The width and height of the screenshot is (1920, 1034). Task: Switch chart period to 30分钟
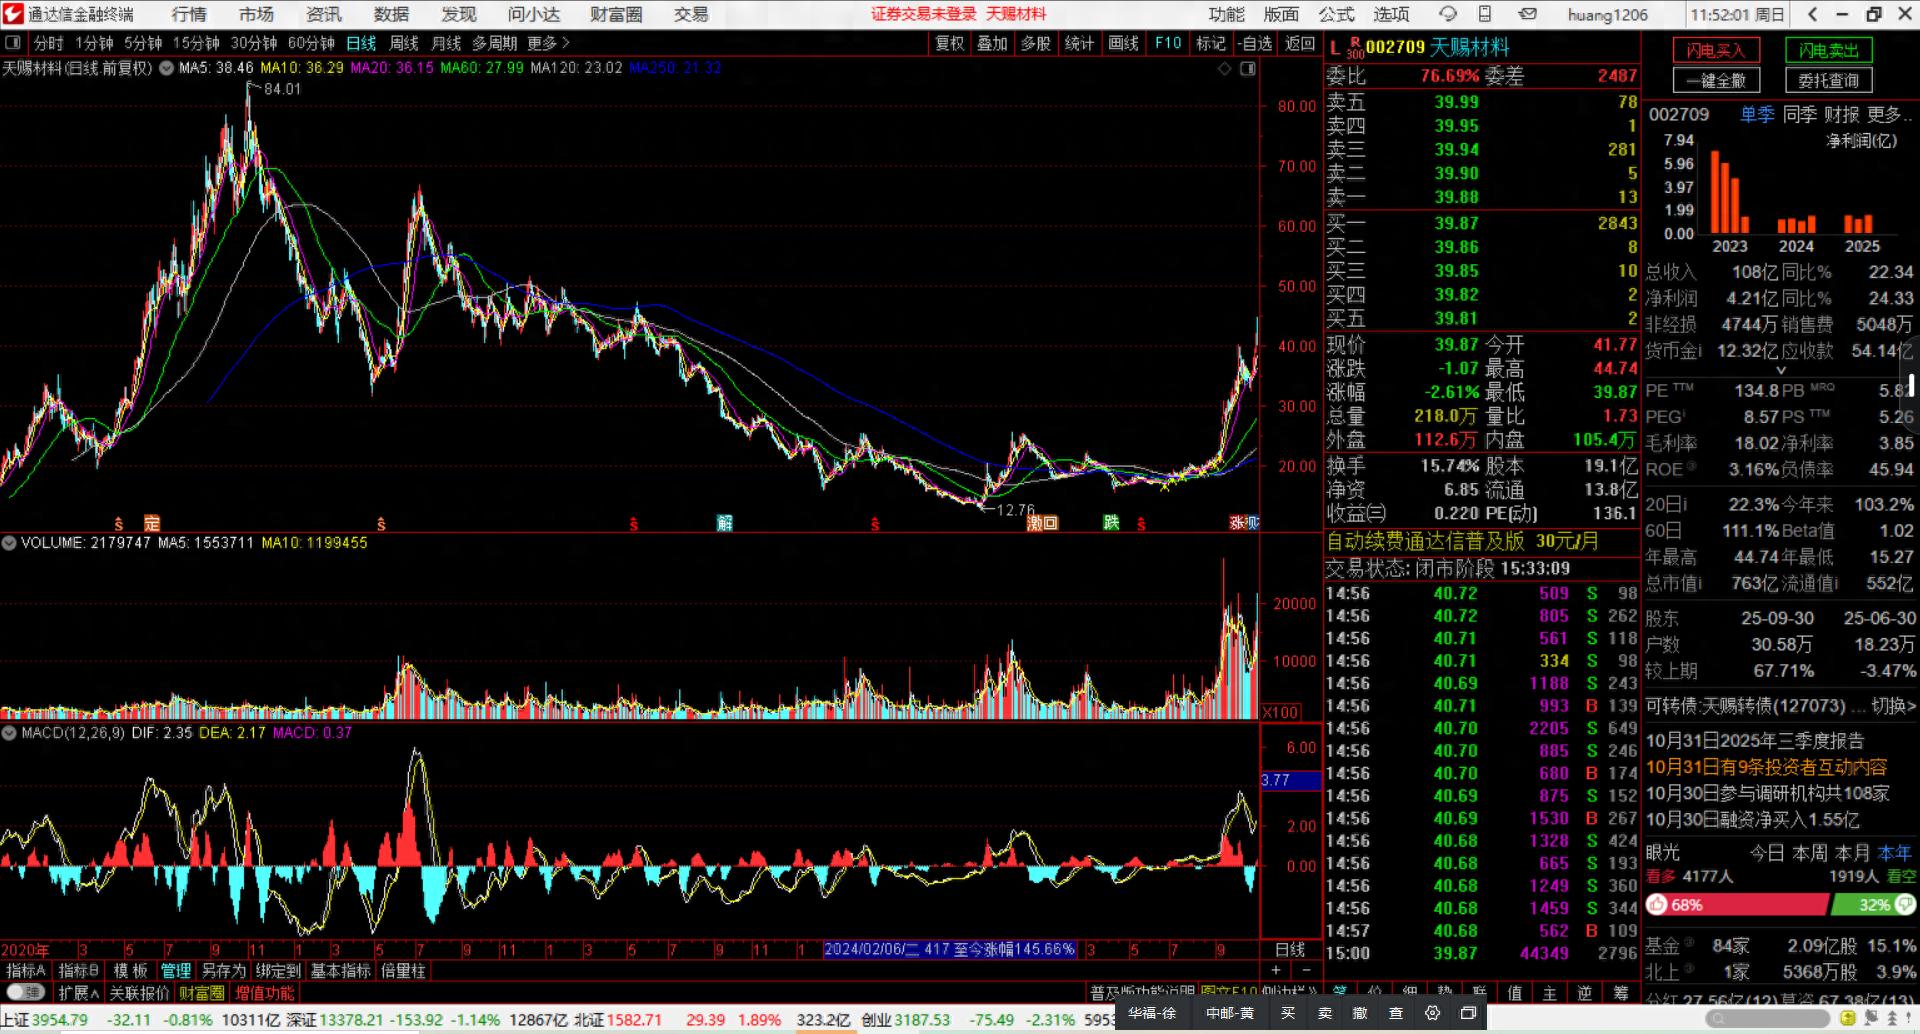tap(254, 43)
